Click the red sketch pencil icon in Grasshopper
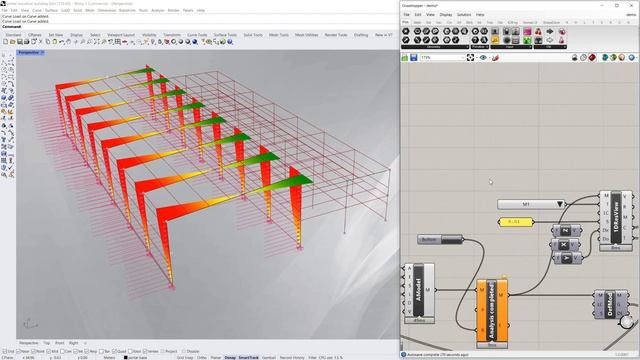Viewport: 640px width, 360px height. click(x=496, y=58)
